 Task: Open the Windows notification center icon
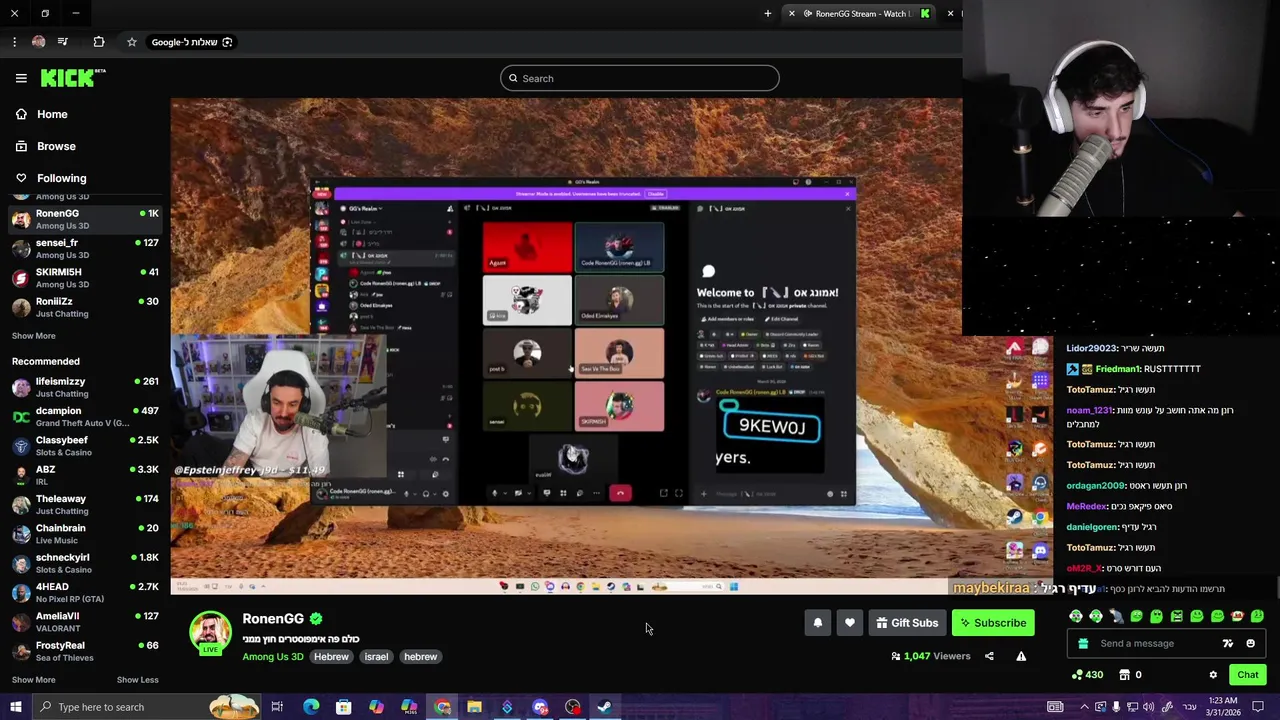point(1258,707)
